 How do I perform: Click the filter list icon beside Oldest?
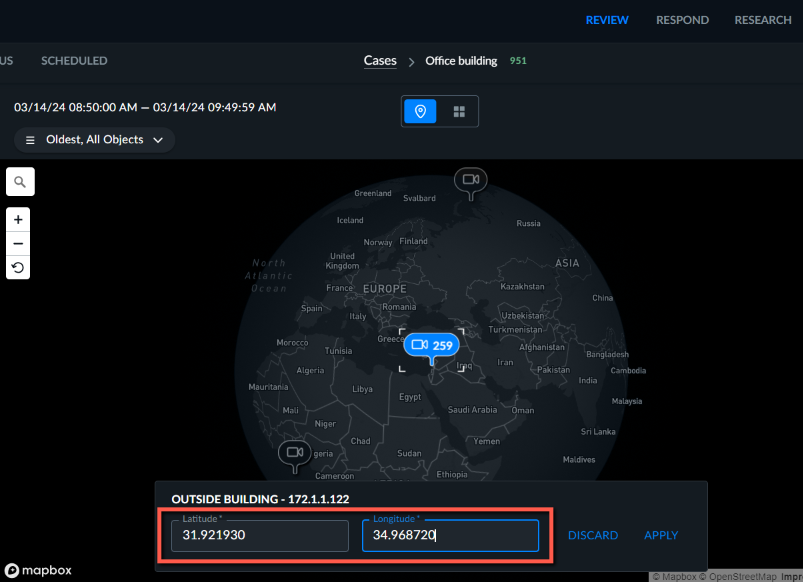click(30, 140)
